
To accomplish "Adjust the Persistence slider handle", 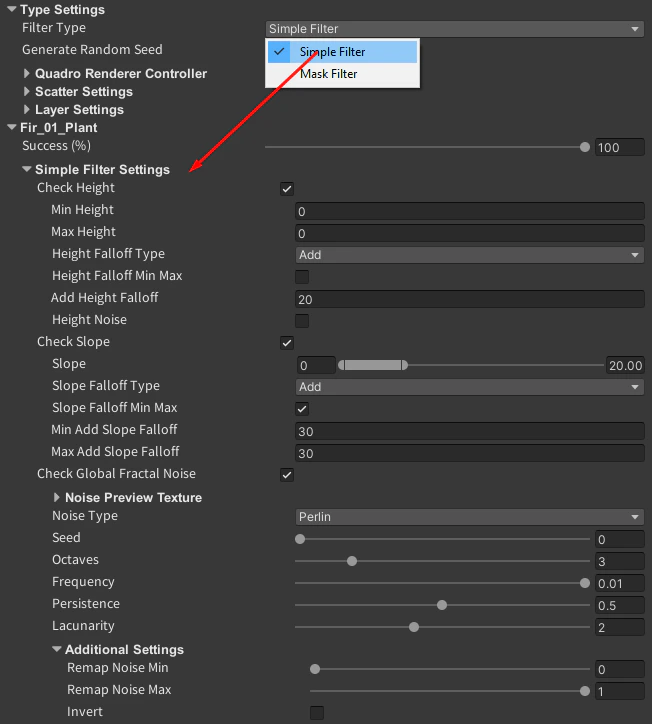I will coord(442,605).
